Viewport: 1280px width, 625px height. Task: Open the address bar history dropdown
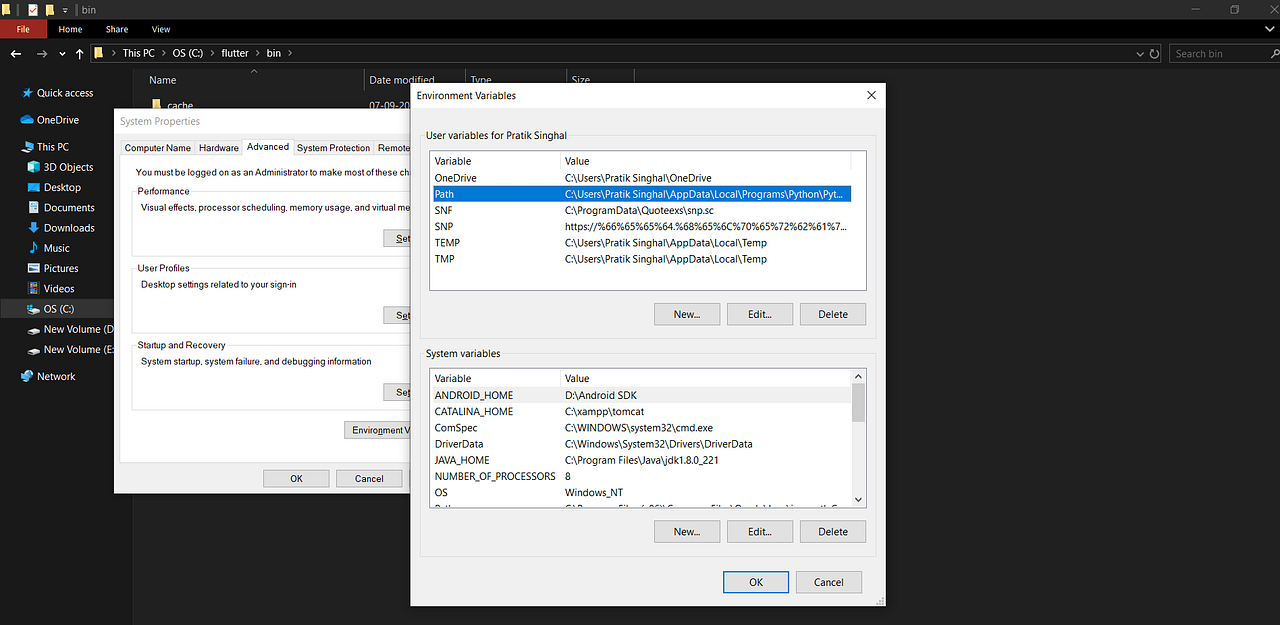point(1139,53)
